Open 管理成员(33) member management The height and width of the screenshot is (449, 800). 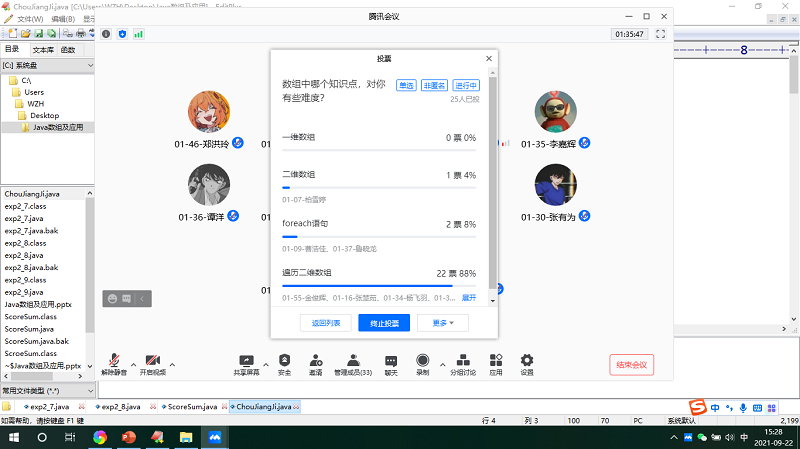(x=352, y=360)
